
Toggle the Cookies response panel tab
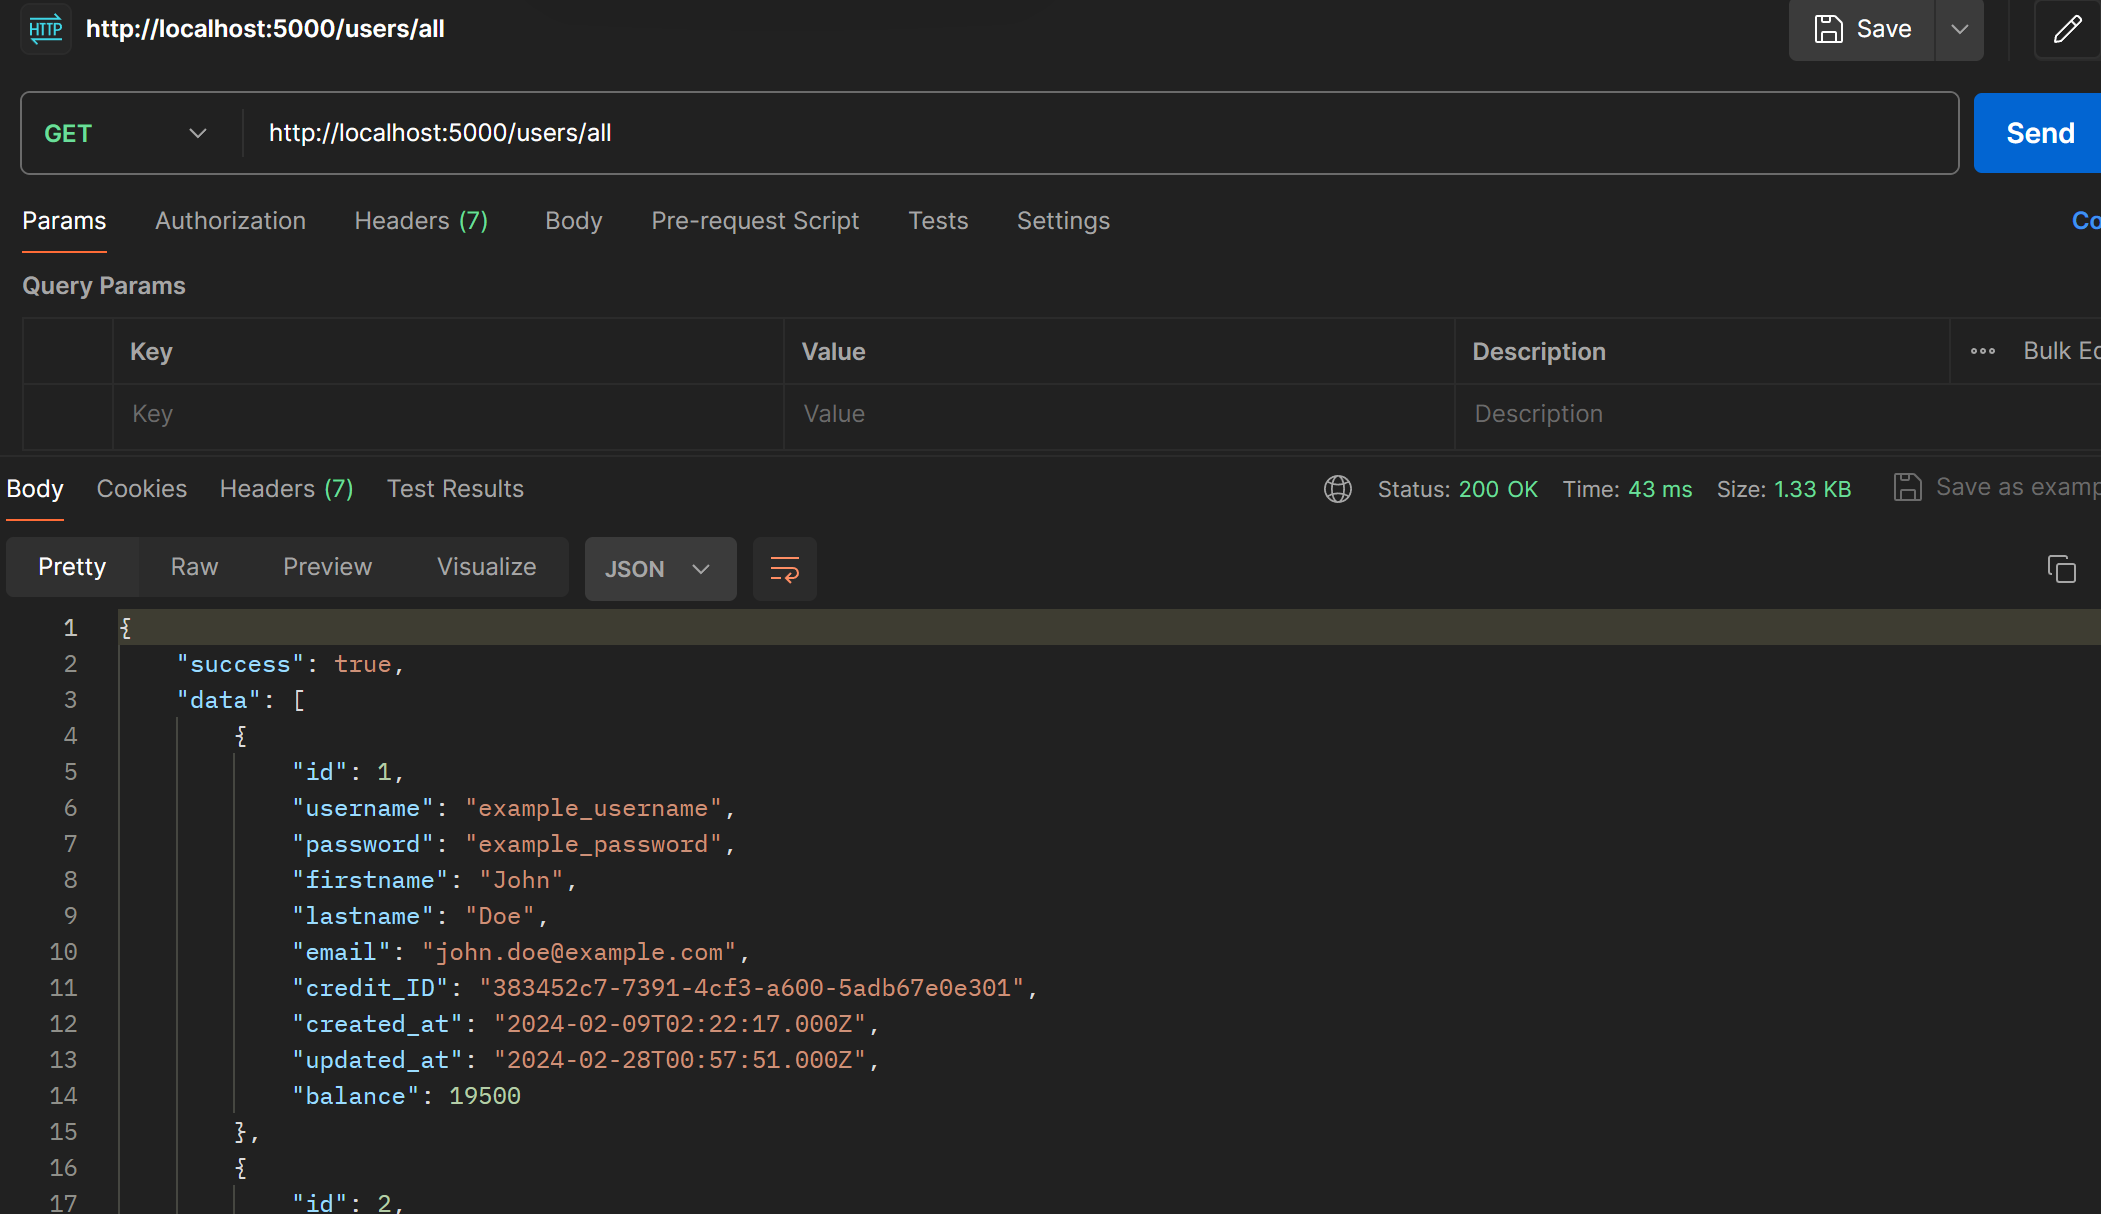pos(142,488)
